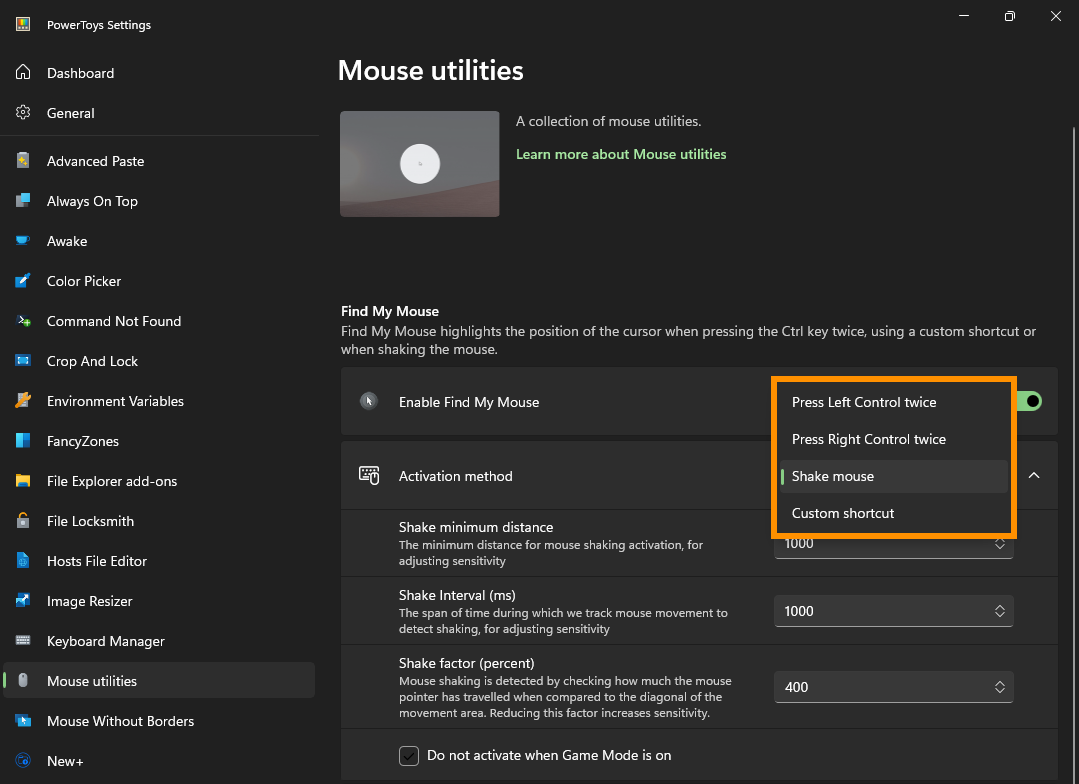Viewport: 1079px width, 784px height.
Task: Click the Enable Find My Mouse cursor icon
Action: (369, 401)
